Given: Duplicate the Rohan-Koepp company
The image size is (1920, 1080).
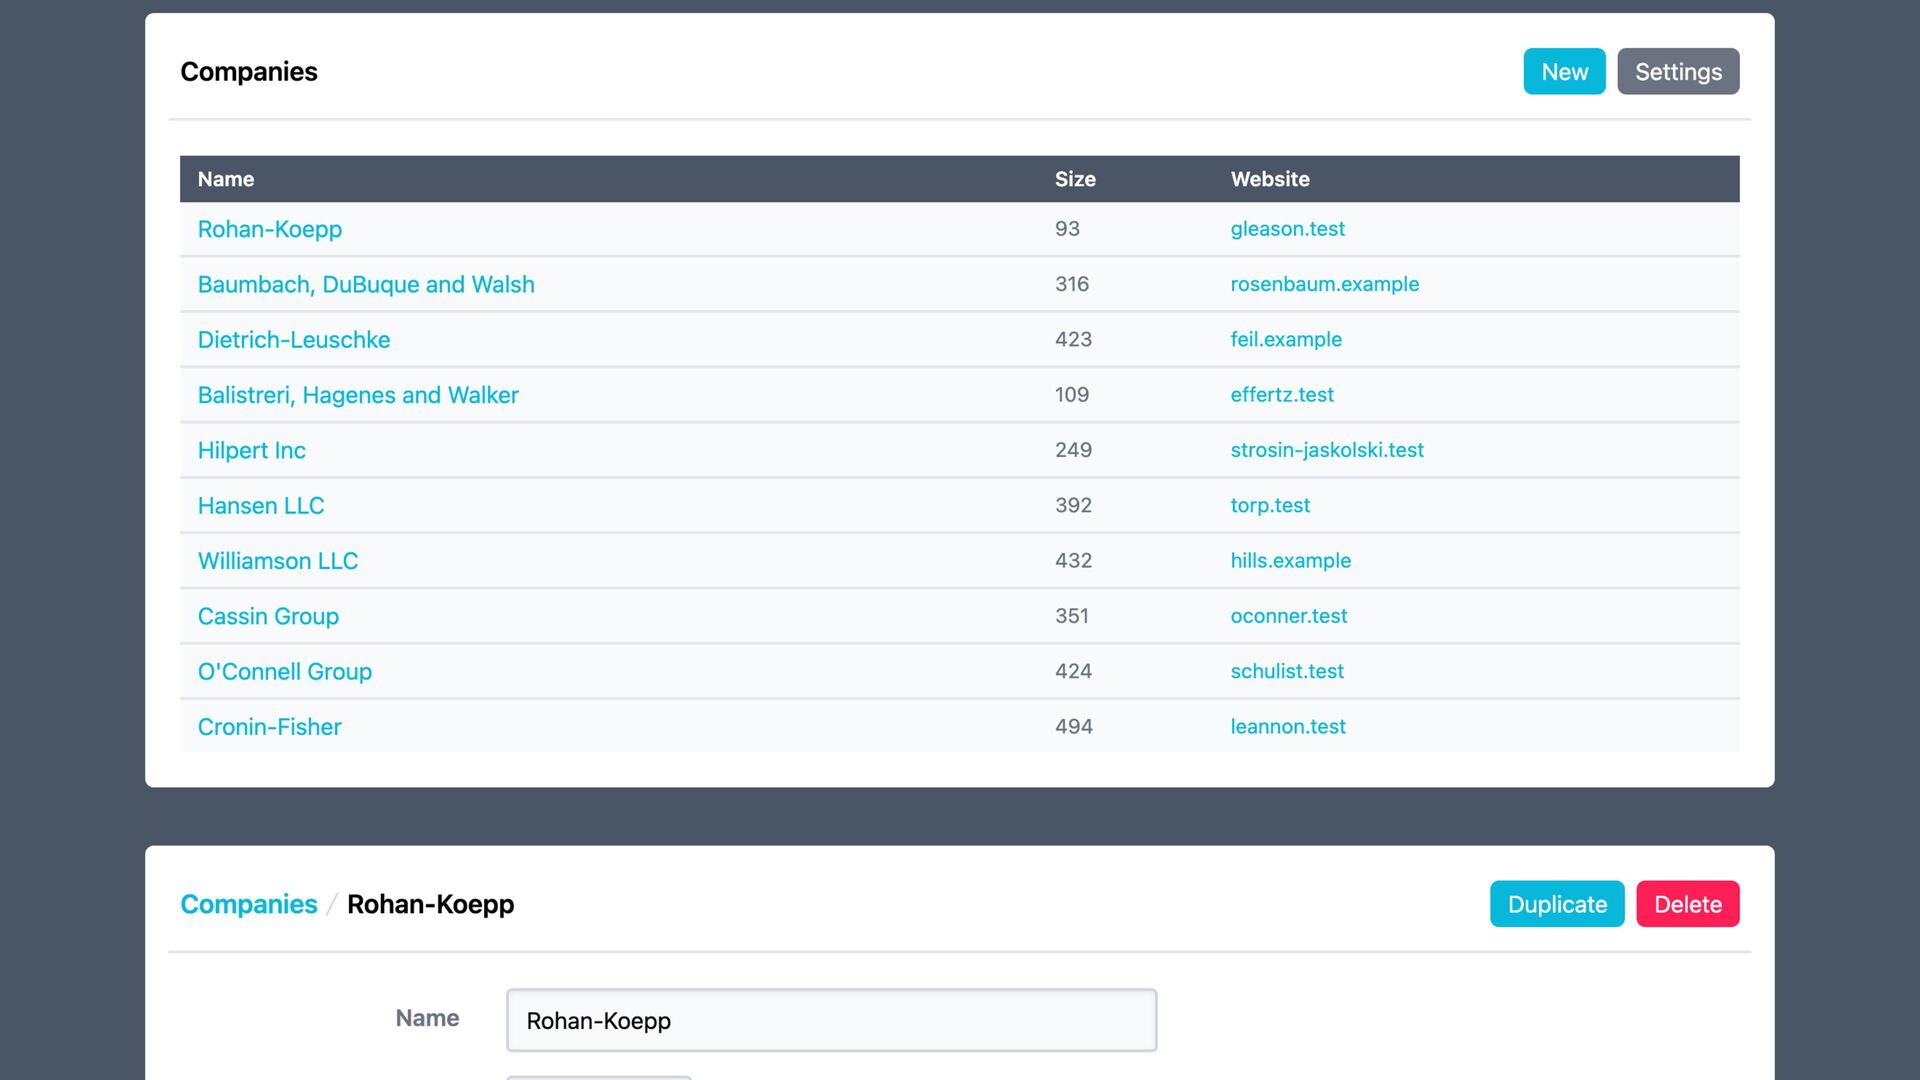Looking at the screenshot, I should pos(1557,904).
